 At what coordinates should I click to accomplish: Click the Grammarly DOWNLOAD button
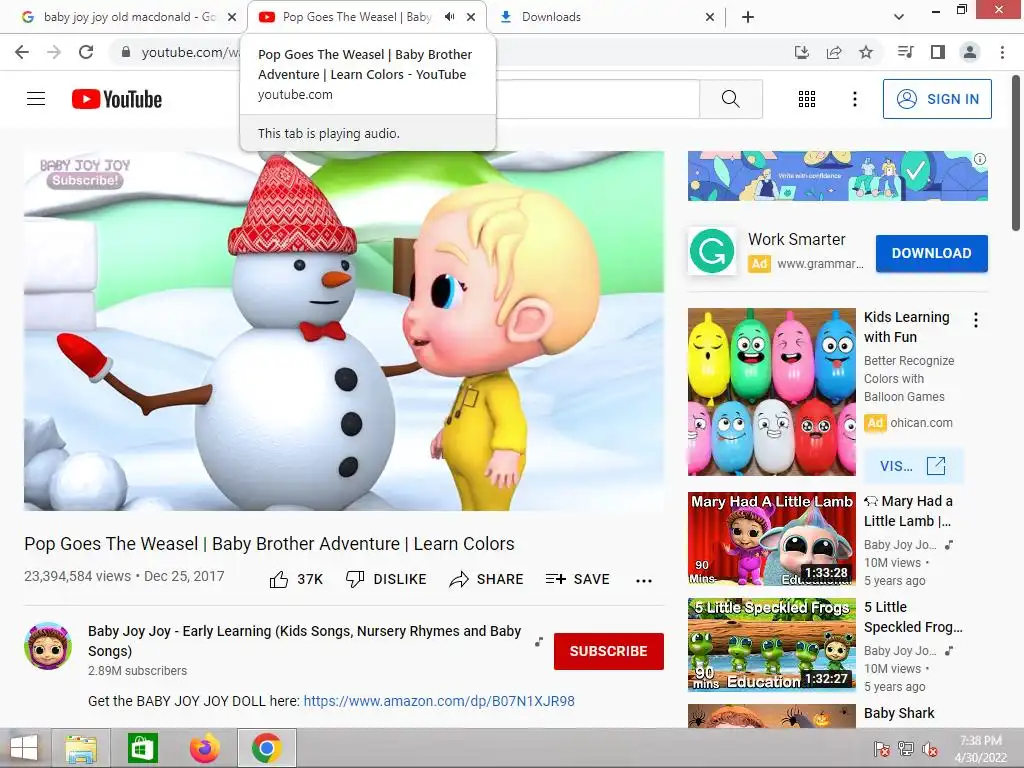(x=931, y=253)
